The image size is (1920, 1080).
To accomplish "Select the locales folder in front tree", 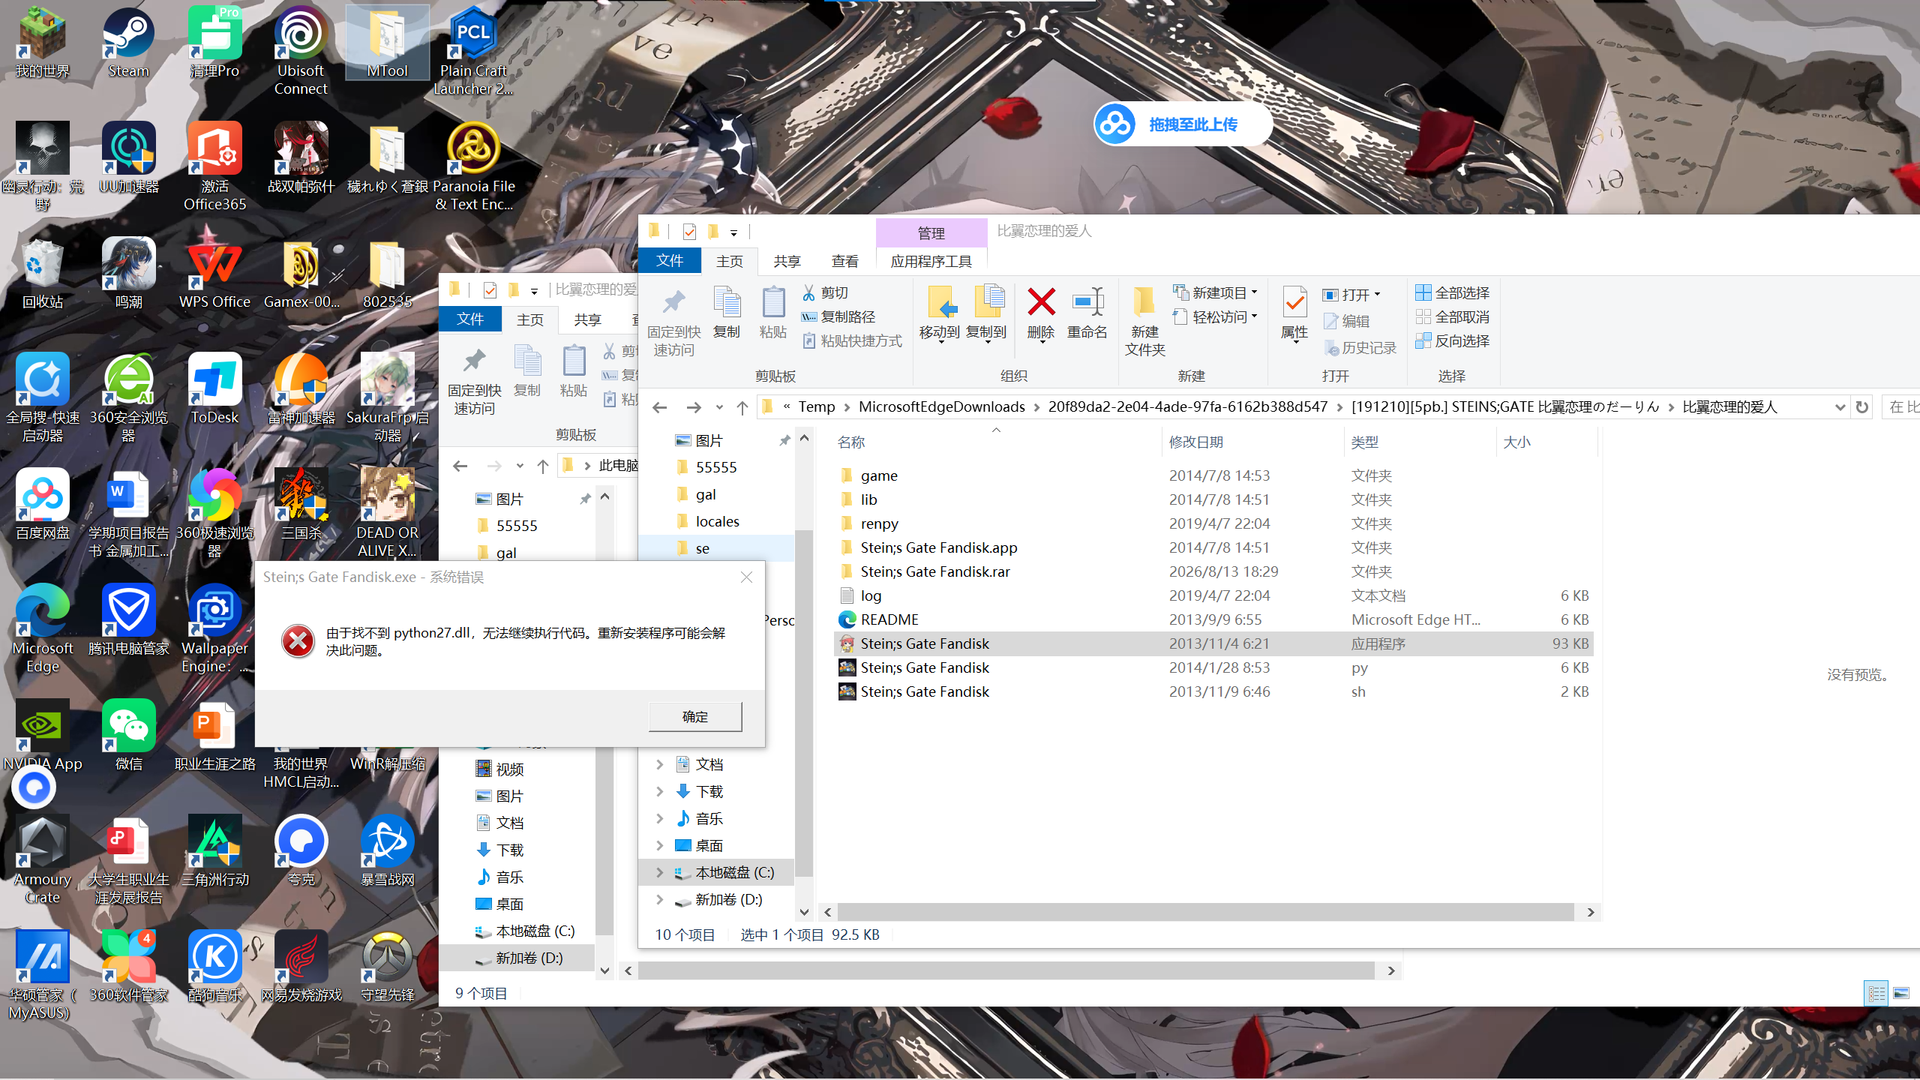I will point(717,522).
